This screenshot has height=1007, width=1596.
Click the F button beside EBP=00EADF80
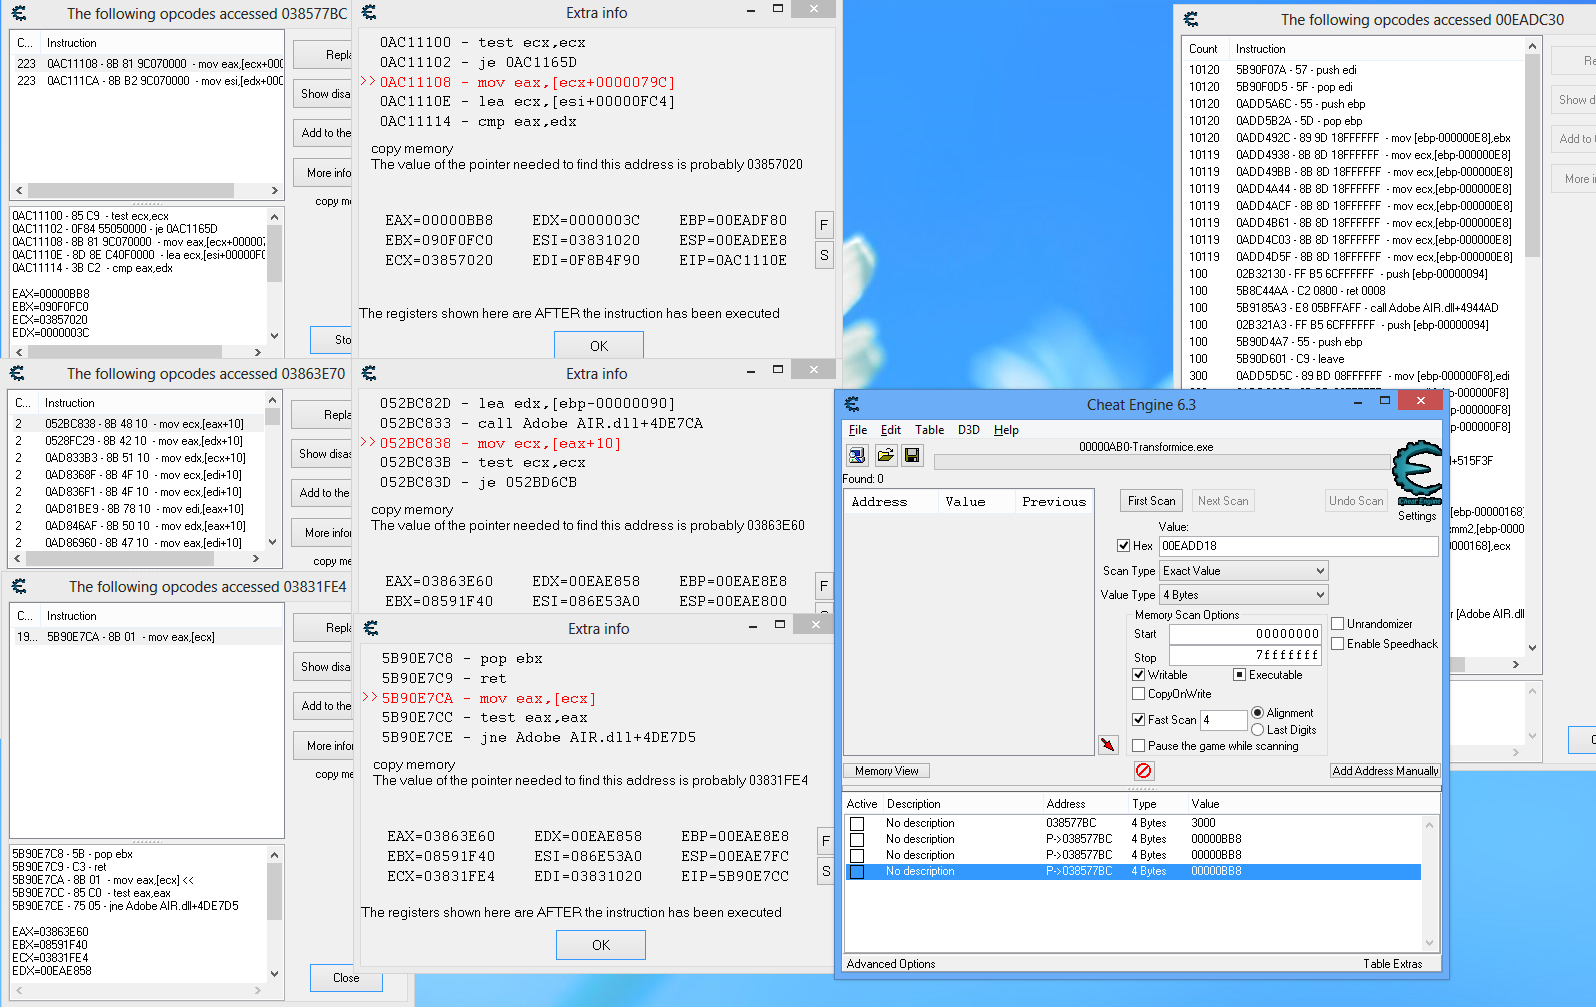coord(824,225)
